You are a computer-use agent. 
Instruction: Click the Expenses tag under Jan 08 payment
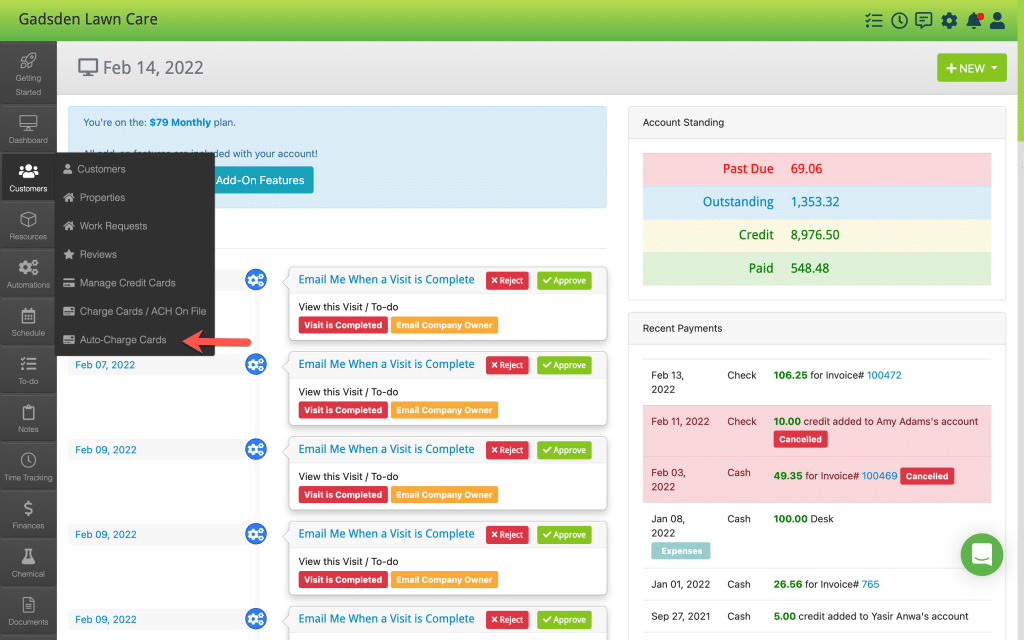[680, 551]
